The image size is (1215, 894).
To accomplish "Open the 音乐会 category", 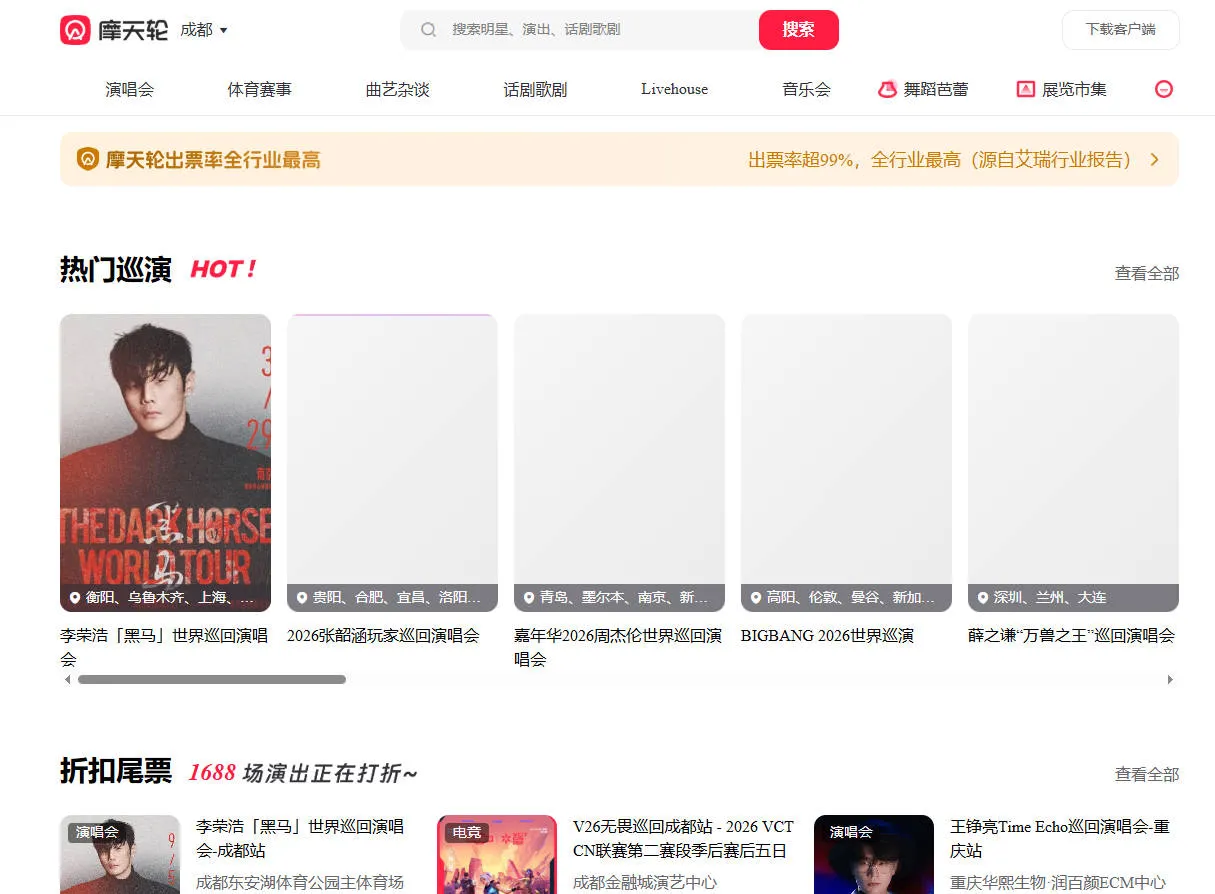I will point(806,89).
